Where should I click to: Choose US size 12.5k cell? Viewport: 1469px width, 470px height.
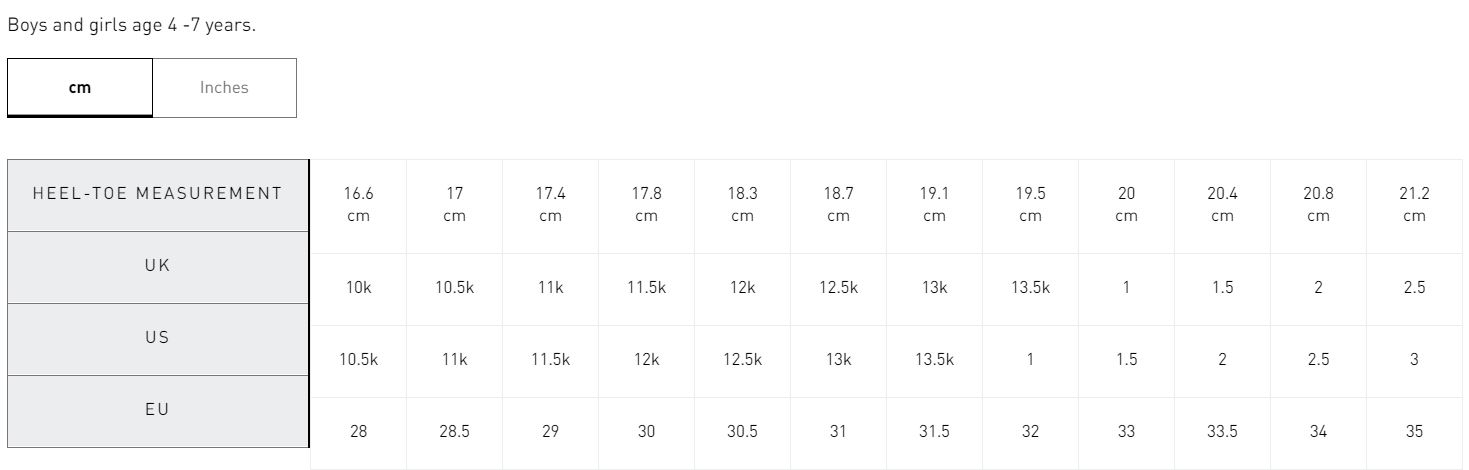742,360
